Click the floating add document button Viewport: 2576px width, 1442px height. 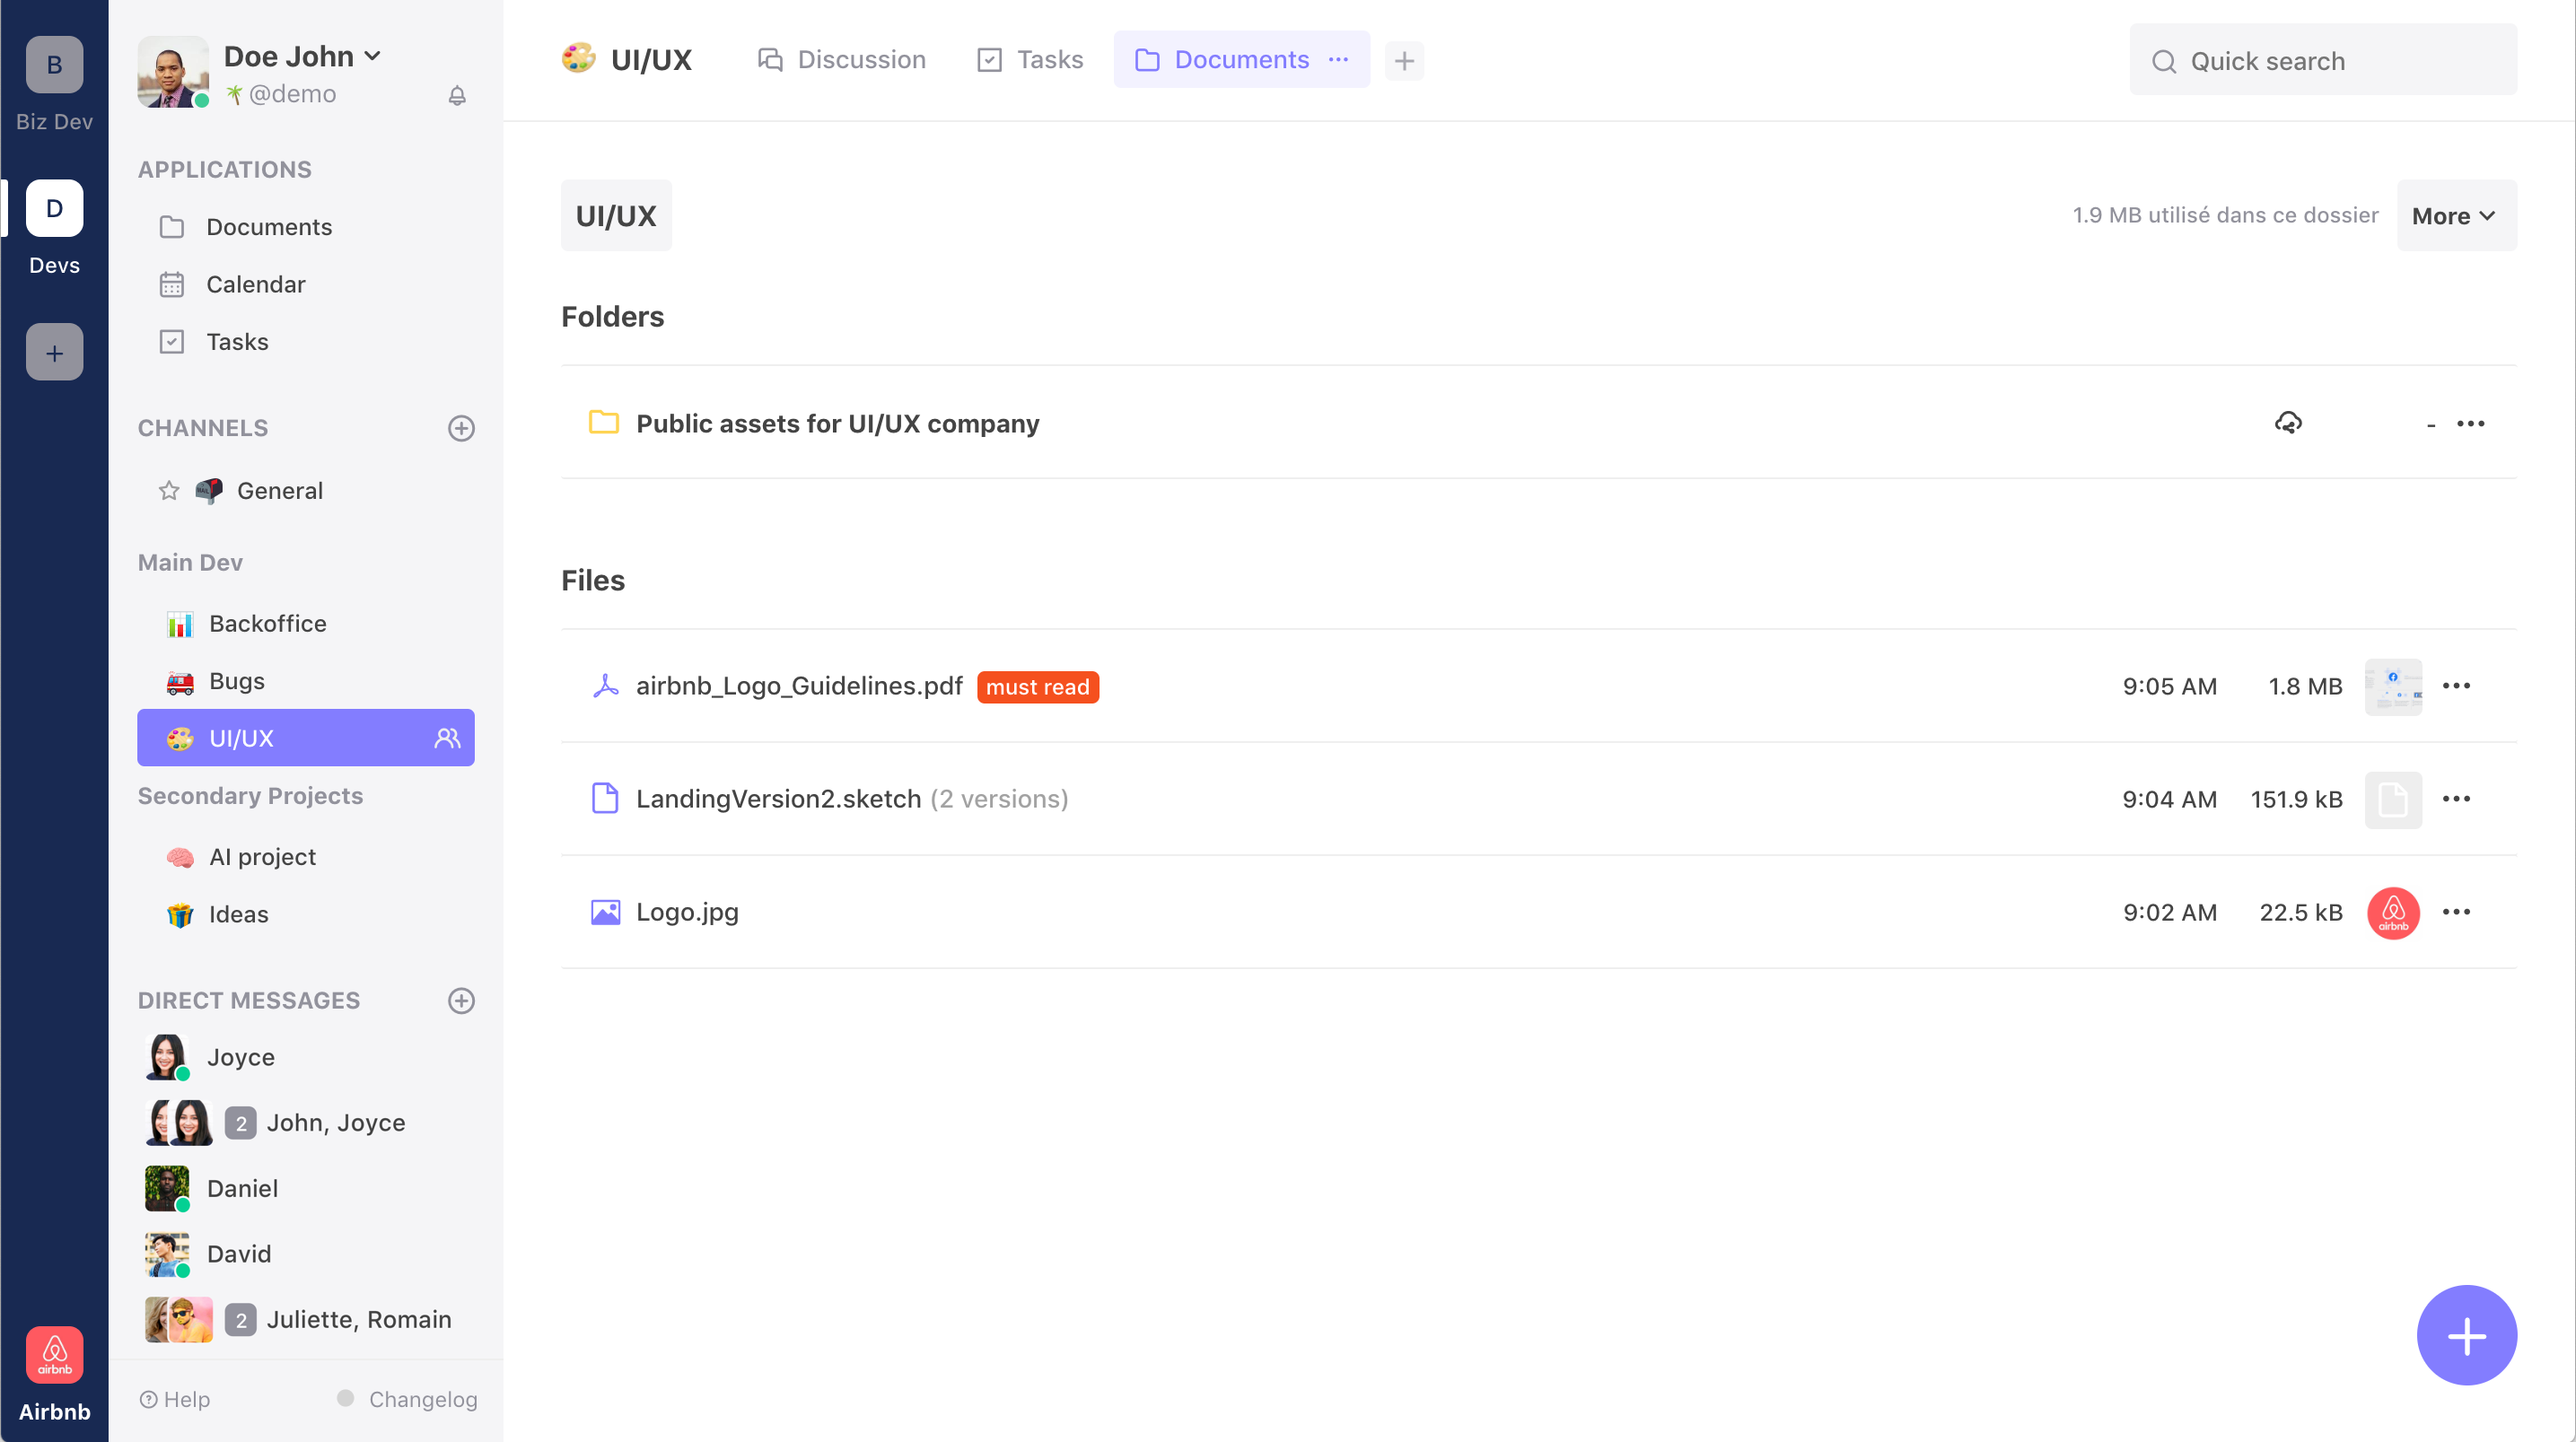pos(2466,1335)
